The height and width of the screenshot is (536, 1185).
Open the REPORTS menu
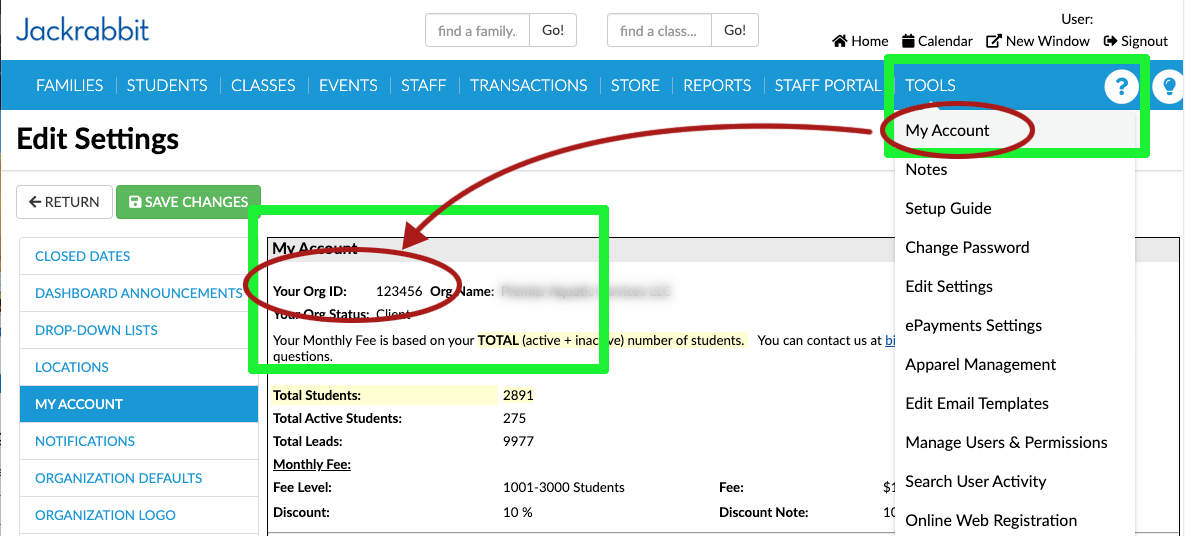click(x=717, y=85)
